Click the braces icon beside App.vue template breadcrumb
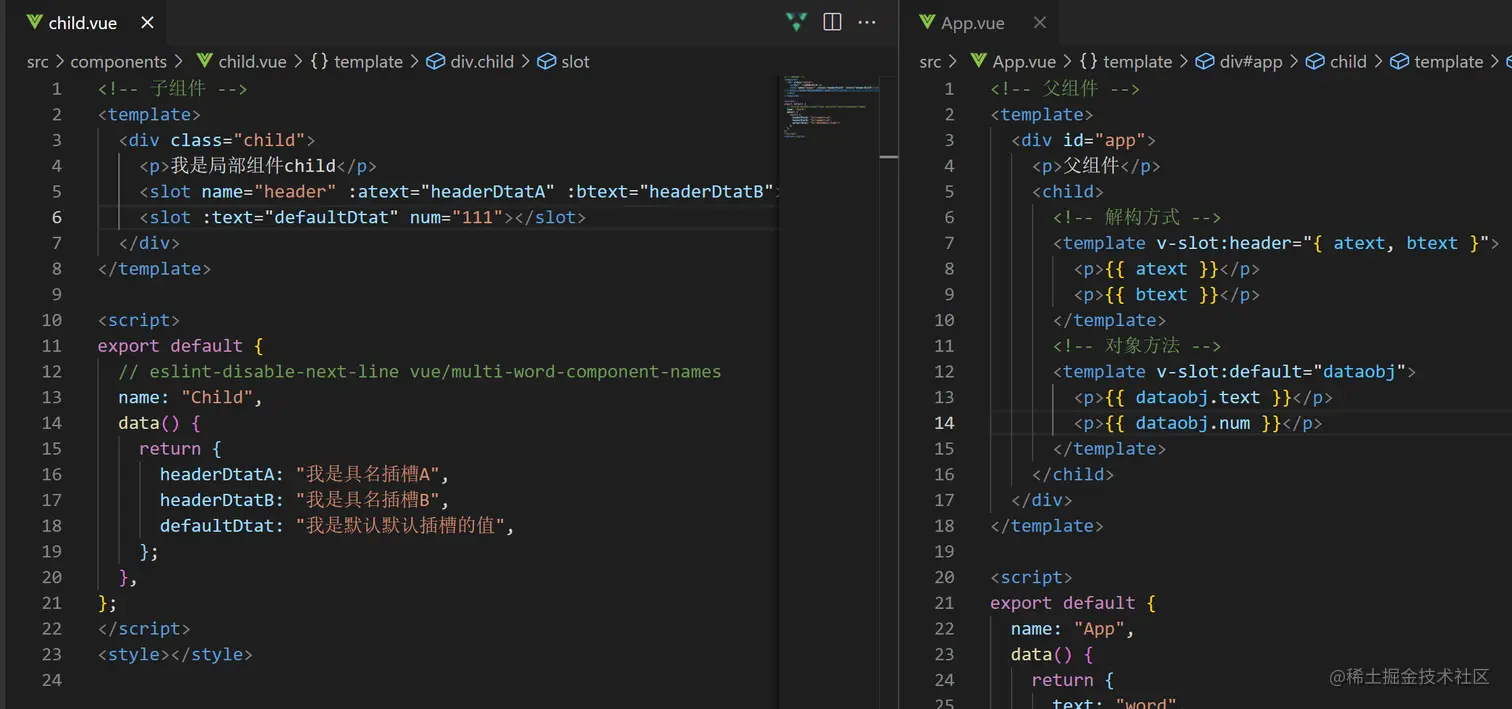Image resolution: width=1512 pixels, height=709 pixels. coord(1089,62)
